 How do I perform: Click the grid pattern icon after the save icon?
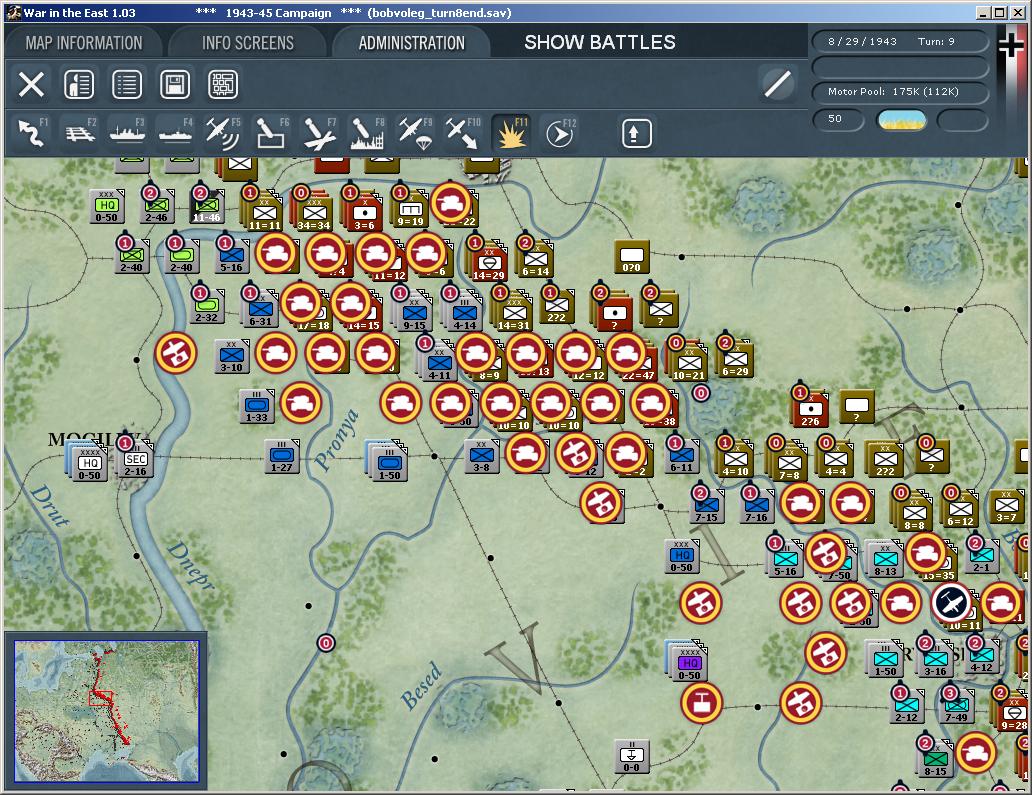(x=223, y=84)
